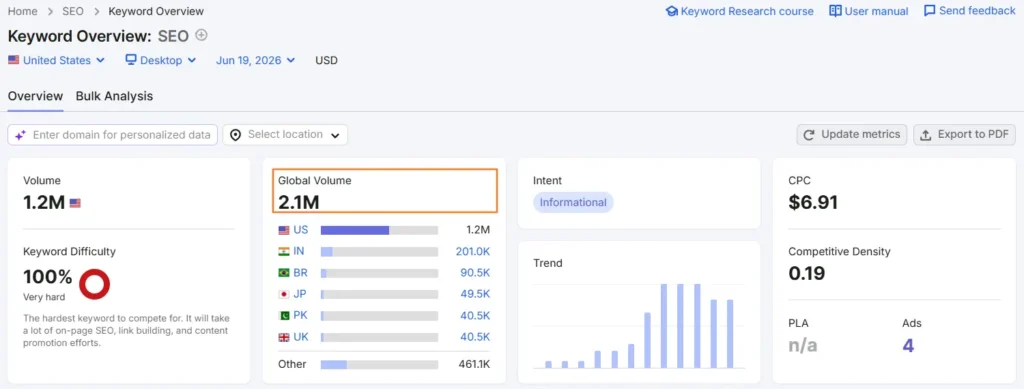This screenshot has height=389, width=1024.
Task: Click the Japan flag in Global Volume
Action: (283, 294)
